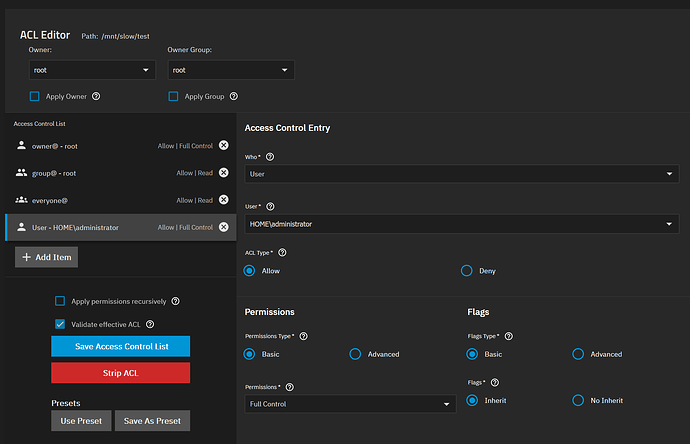Choose Advanced flags type

coord(578,354)
